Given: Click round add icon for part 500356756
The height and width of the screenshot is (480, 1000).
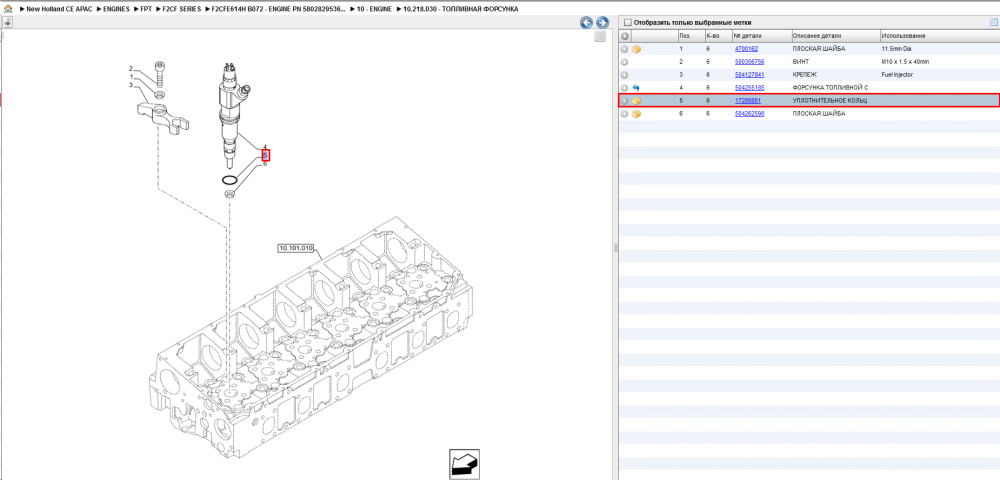Looking at the screenshot, I should (625, 62).
